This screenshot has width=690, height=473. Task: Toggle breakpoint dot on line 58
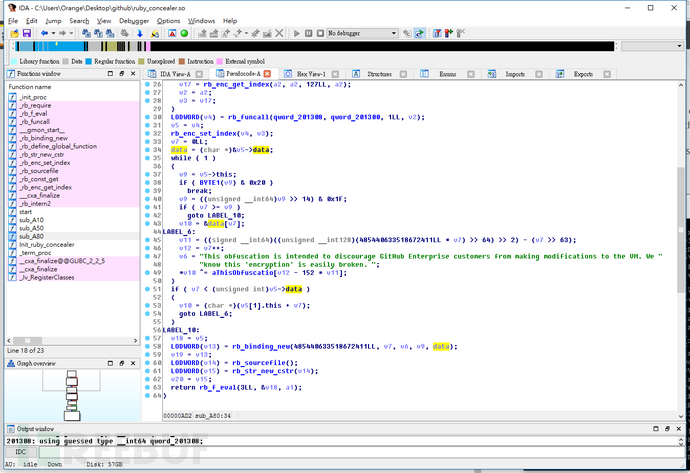coord(147,346)
